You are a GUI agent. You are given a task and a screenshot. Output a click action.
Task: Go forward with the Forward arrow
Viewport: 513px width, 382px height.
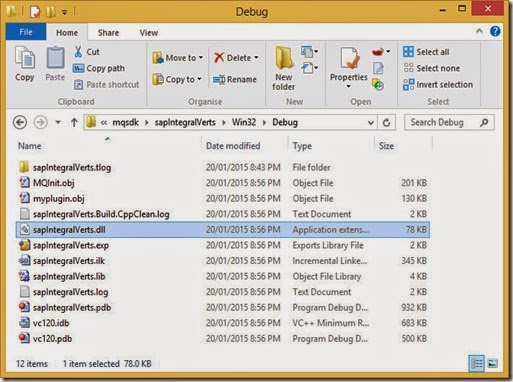[40, 122]
